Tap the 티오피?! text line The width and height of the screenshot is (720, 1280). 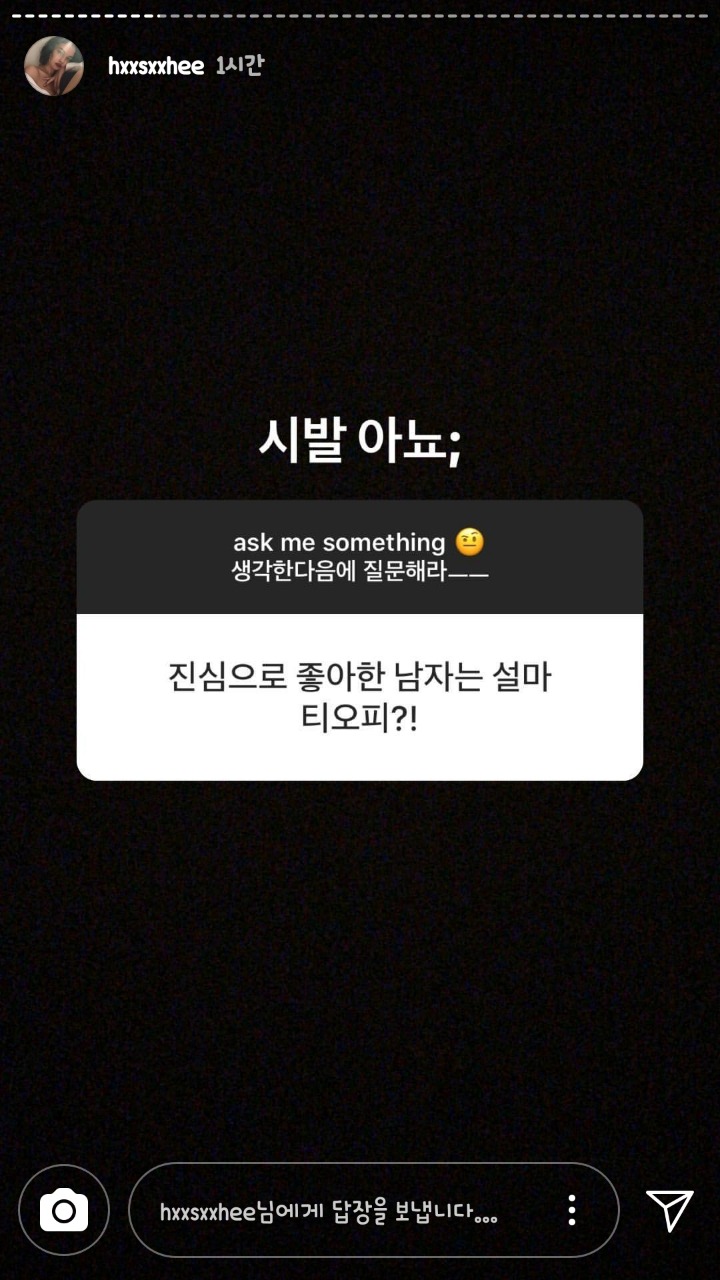(360, 717)
